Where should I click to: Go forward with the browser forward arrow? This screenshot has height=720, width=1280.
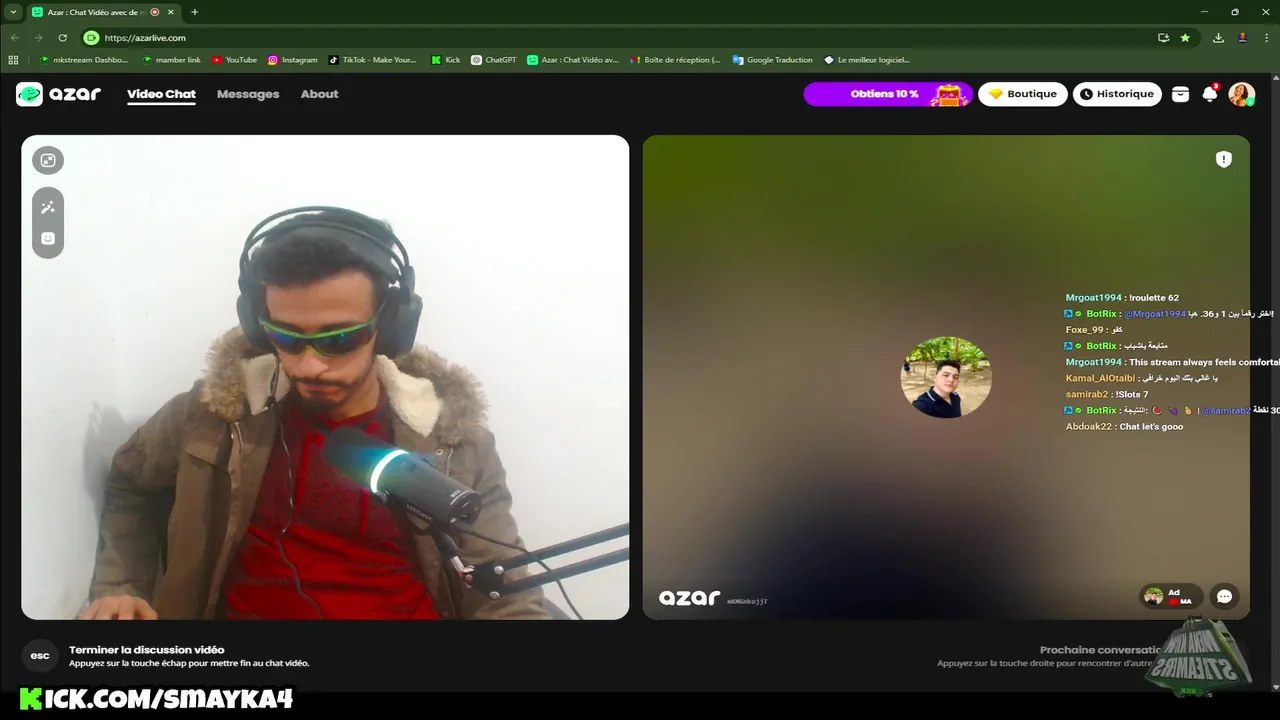tap(38, 38)
